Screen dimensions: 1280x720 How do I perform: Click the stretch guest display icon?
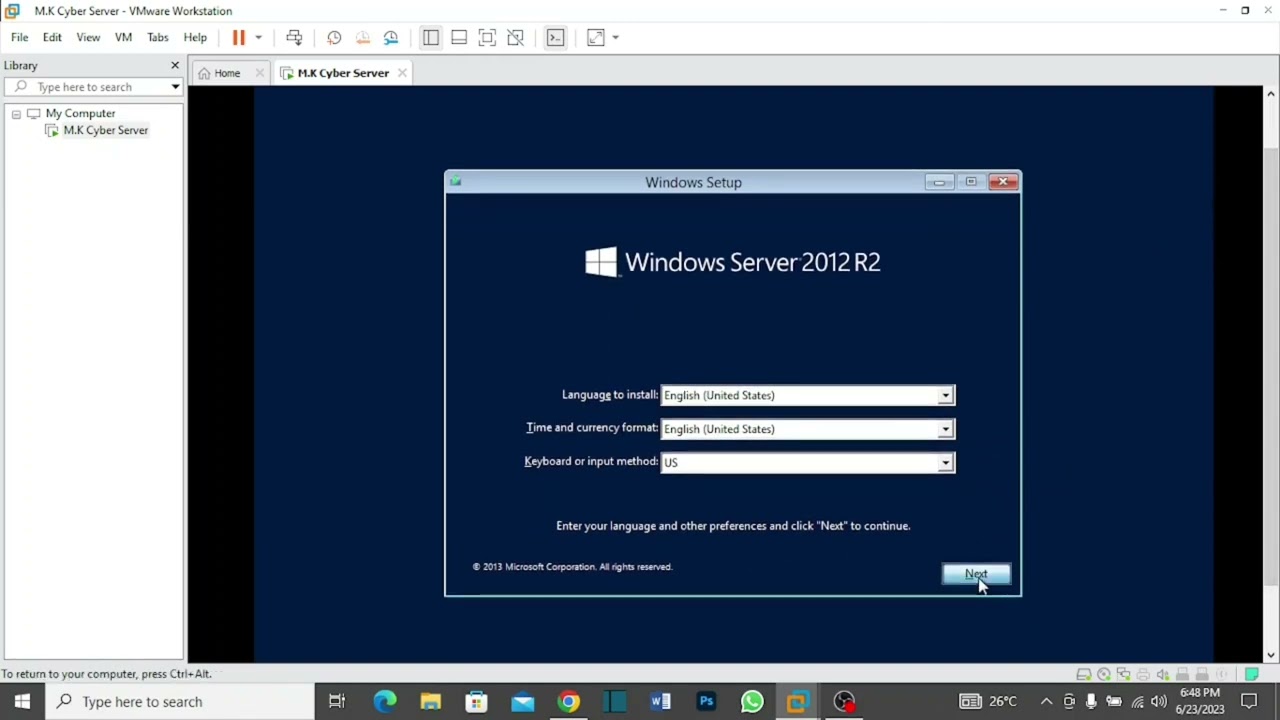click(x=596, y=37)
